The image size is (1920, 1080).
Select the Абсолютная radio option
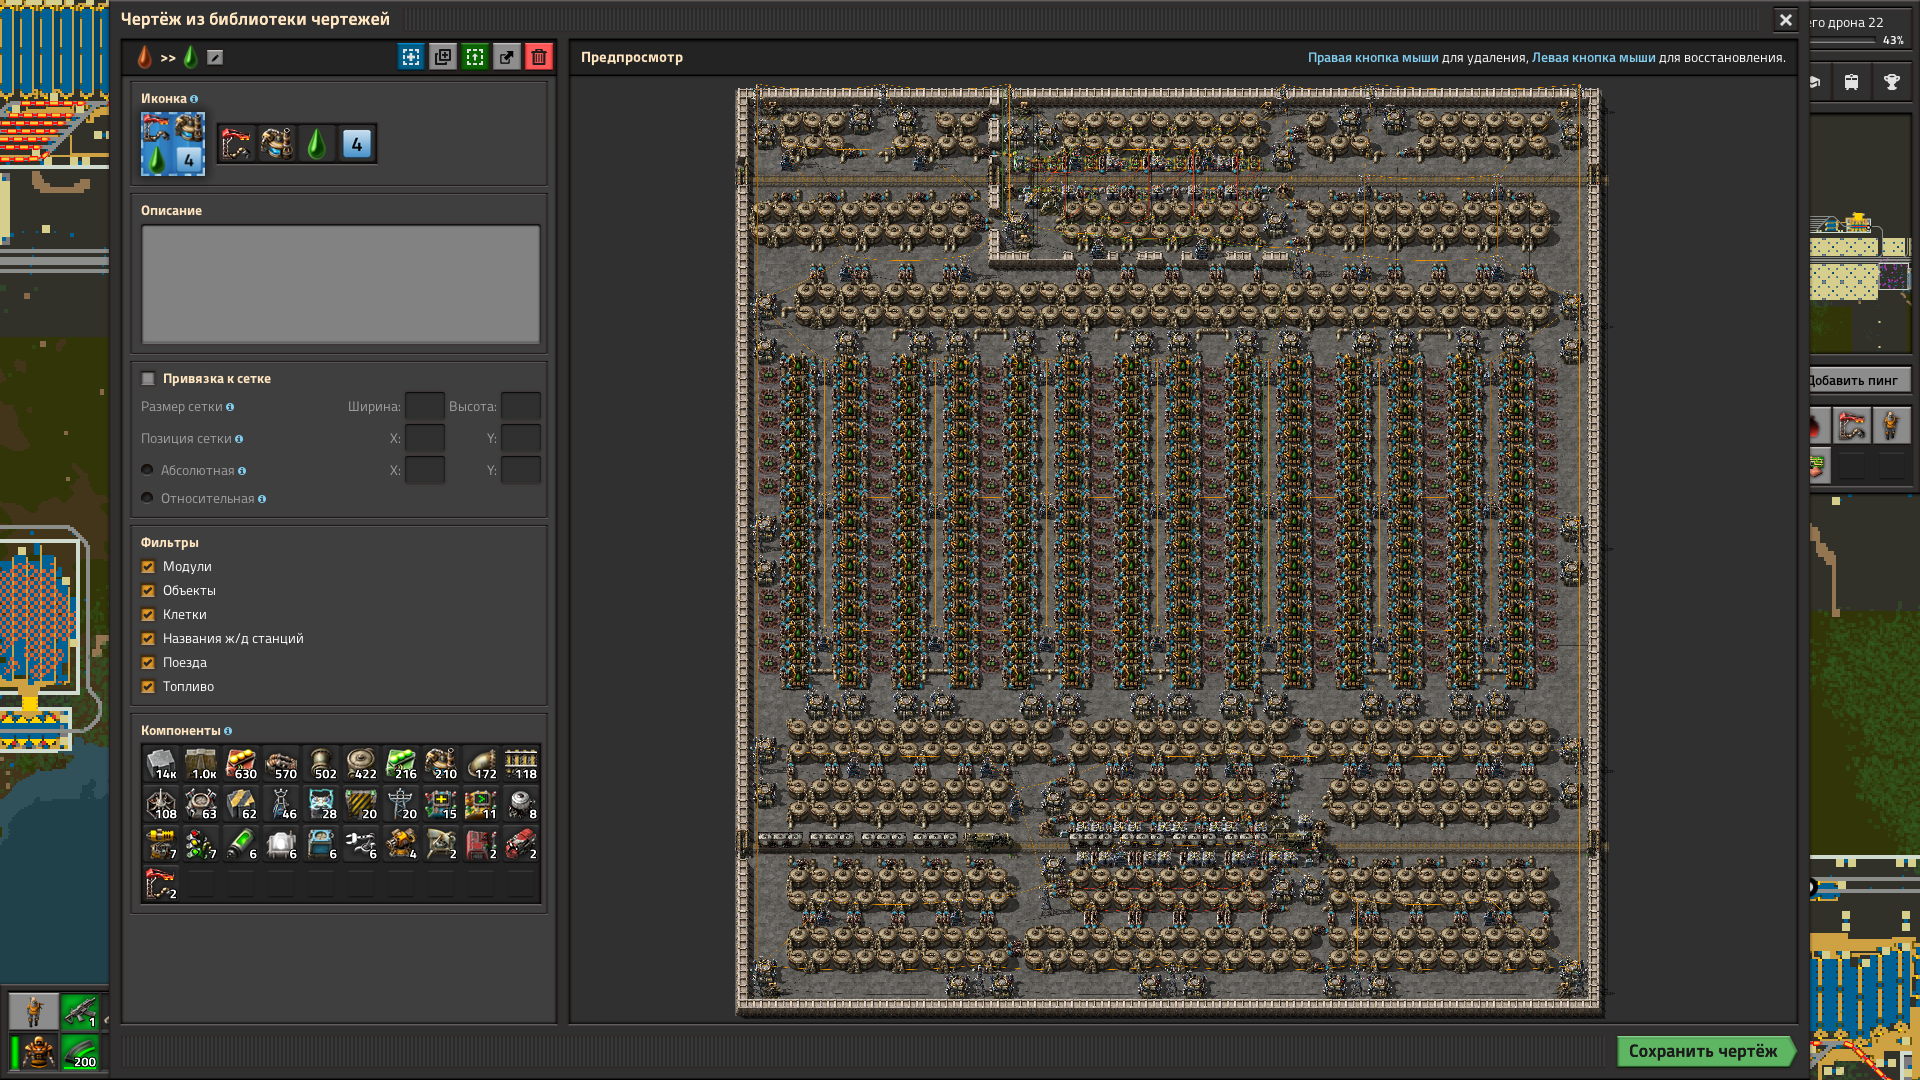148,470
